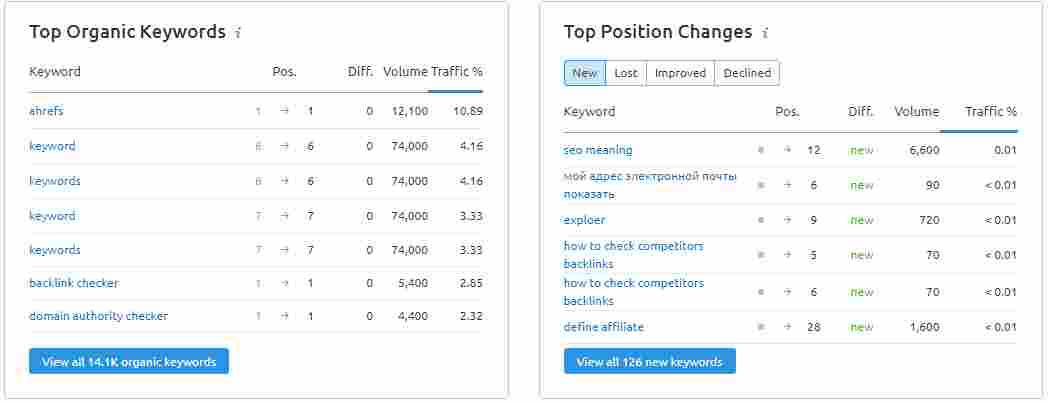
Task: Click domain authority checker keyword
Action: pos(98,316)
